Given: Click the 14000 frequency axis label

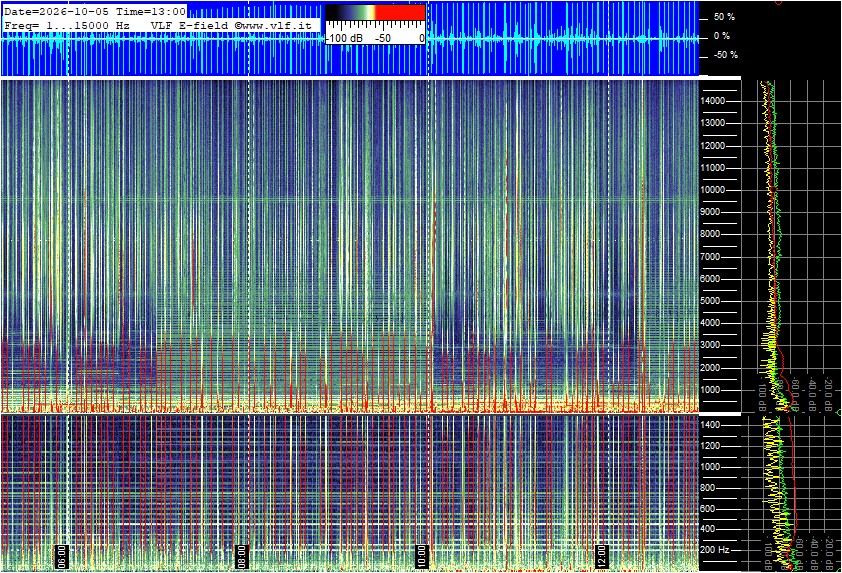Looking at the screenshot, I should point(713,101).
